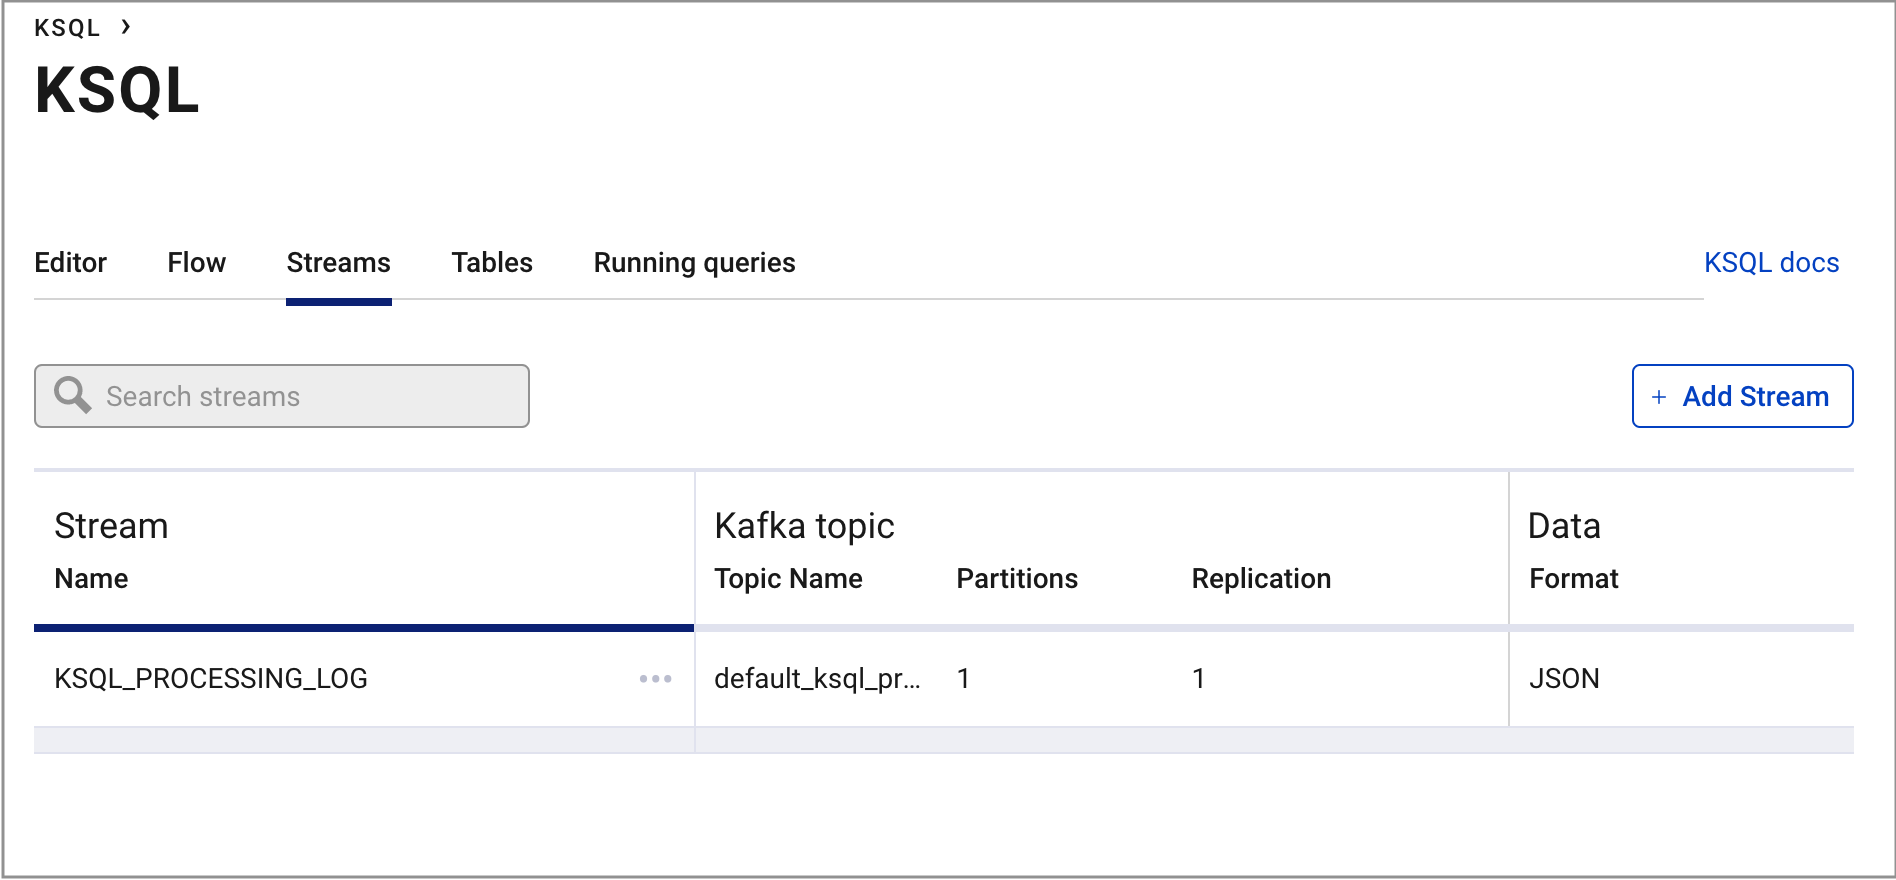Viewport: 1896px width, 880px height.
Task: Open the KSQL_PROCESSING_LOG row actions ellipsis
Action: (x=656, y=679)
